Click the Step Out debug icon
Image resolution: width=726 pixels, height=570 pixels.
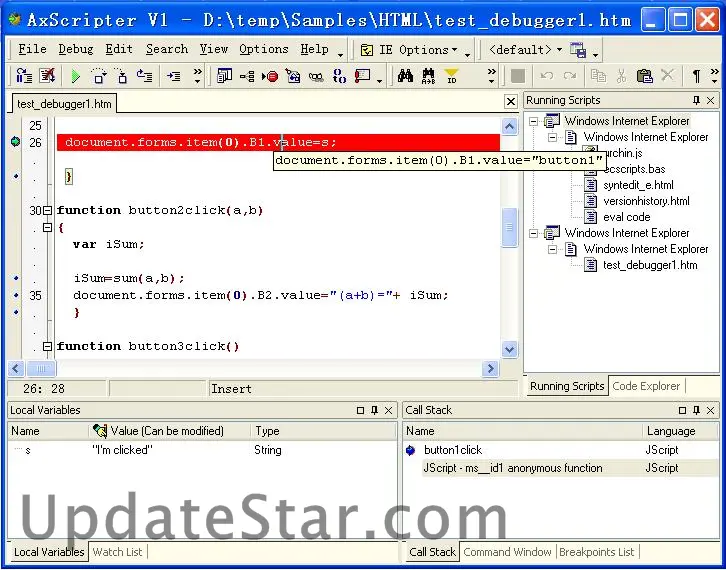click(x=144, y=76)
